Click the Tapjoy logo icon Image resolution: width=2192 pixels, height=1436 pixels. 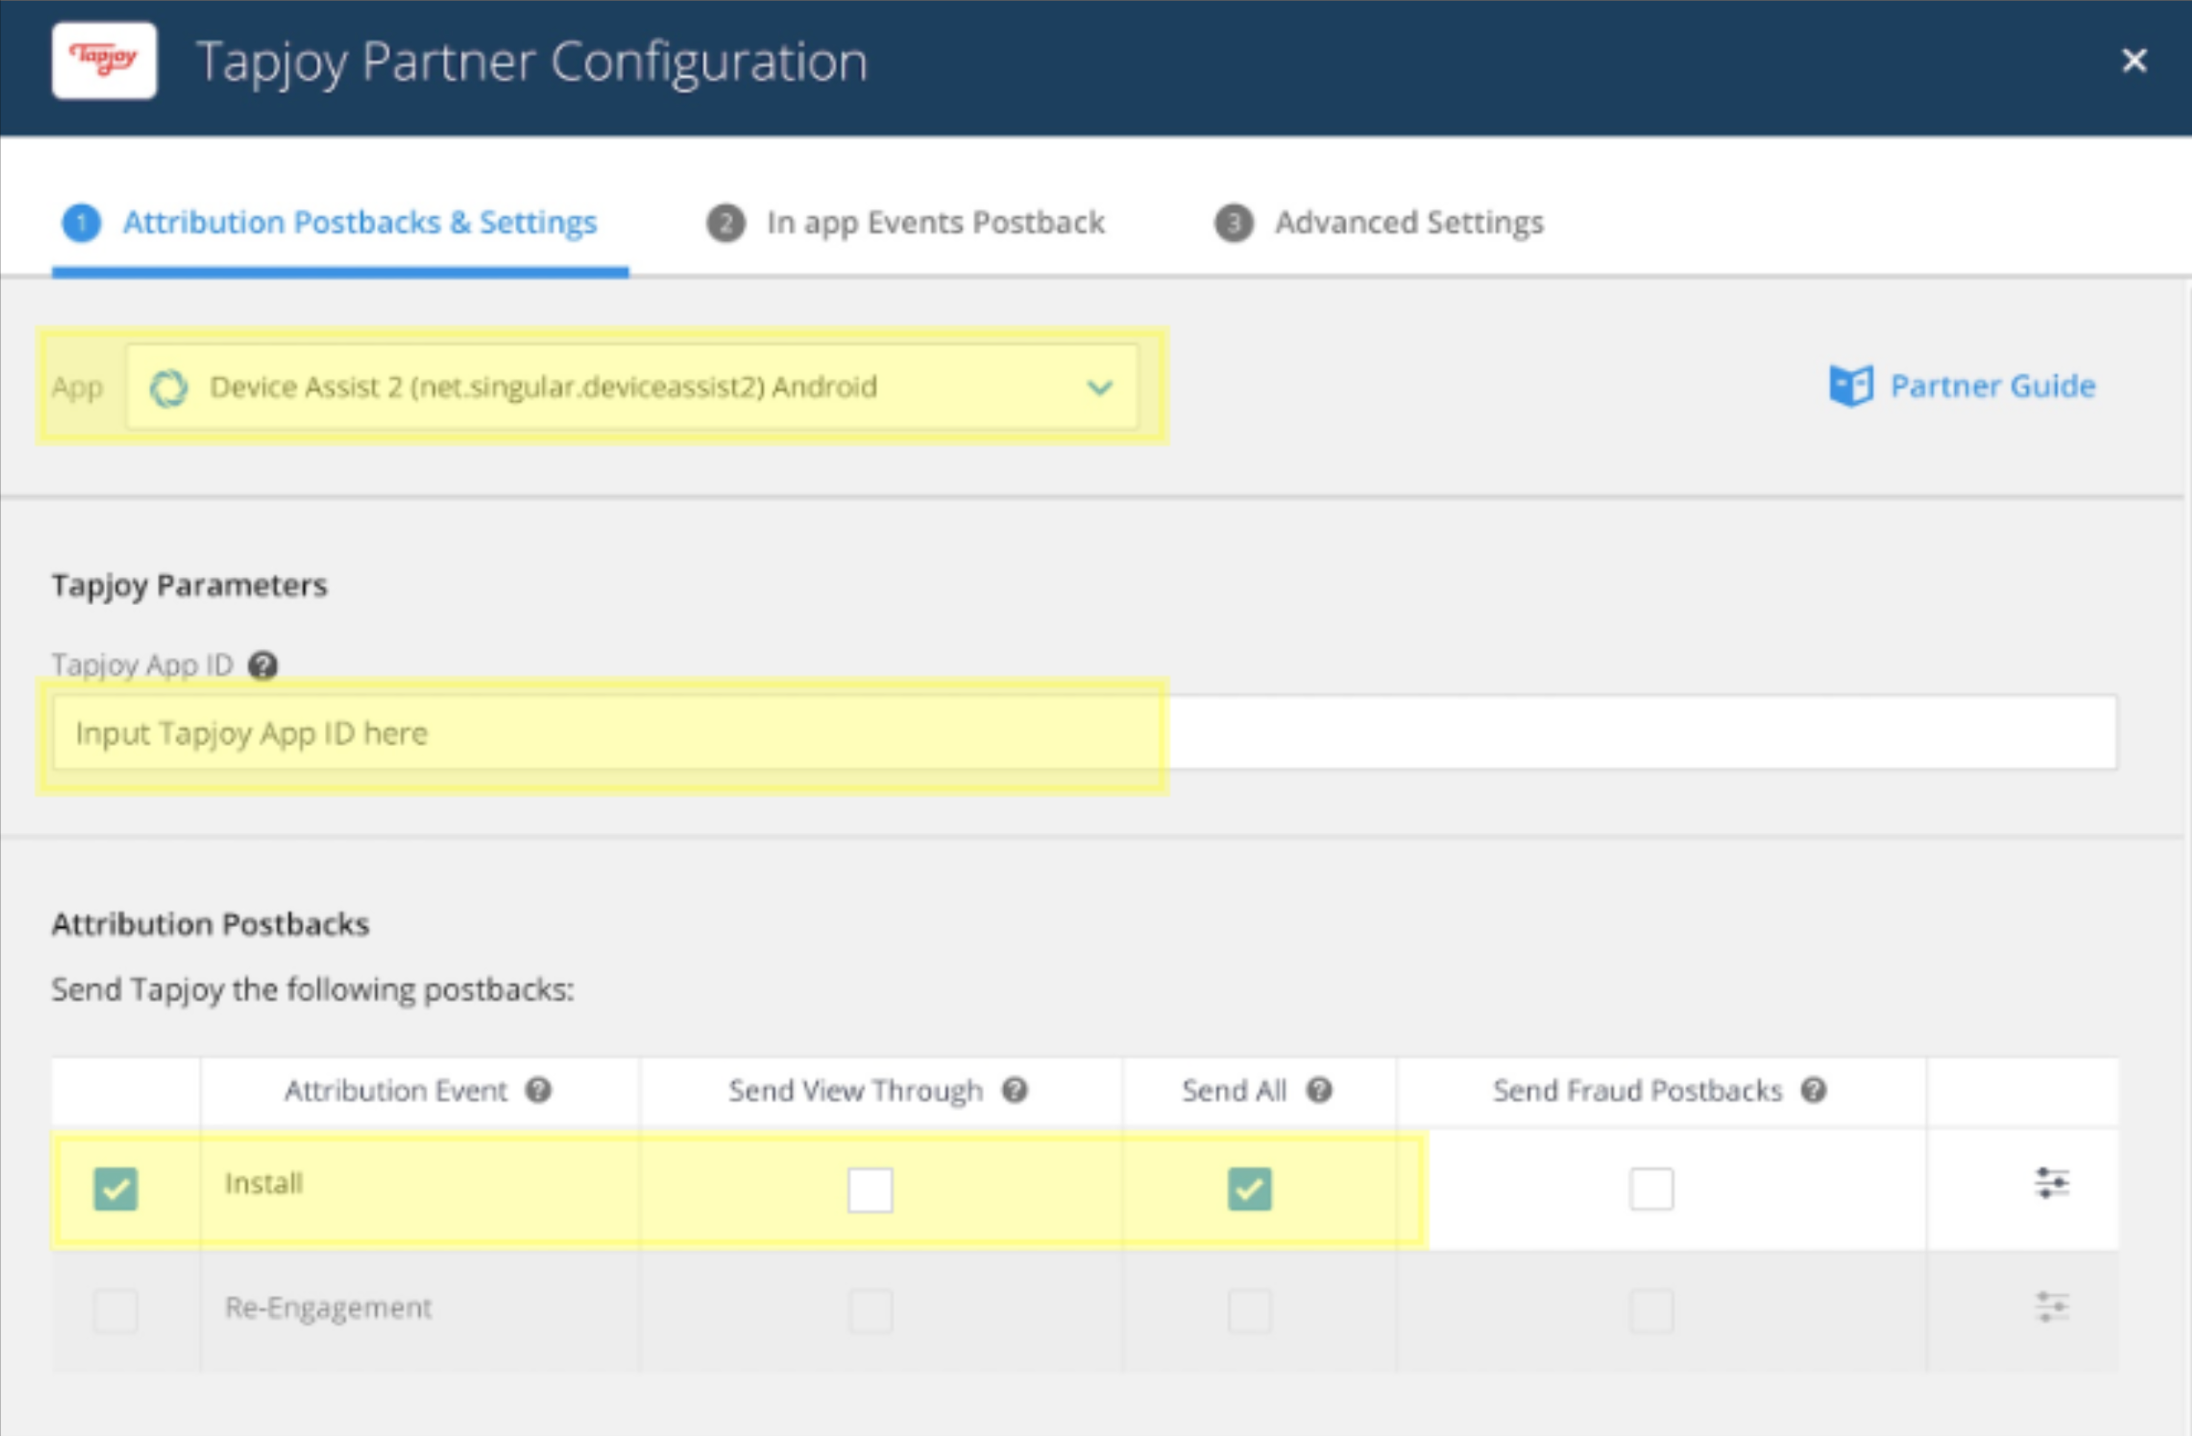coord(104,60)
